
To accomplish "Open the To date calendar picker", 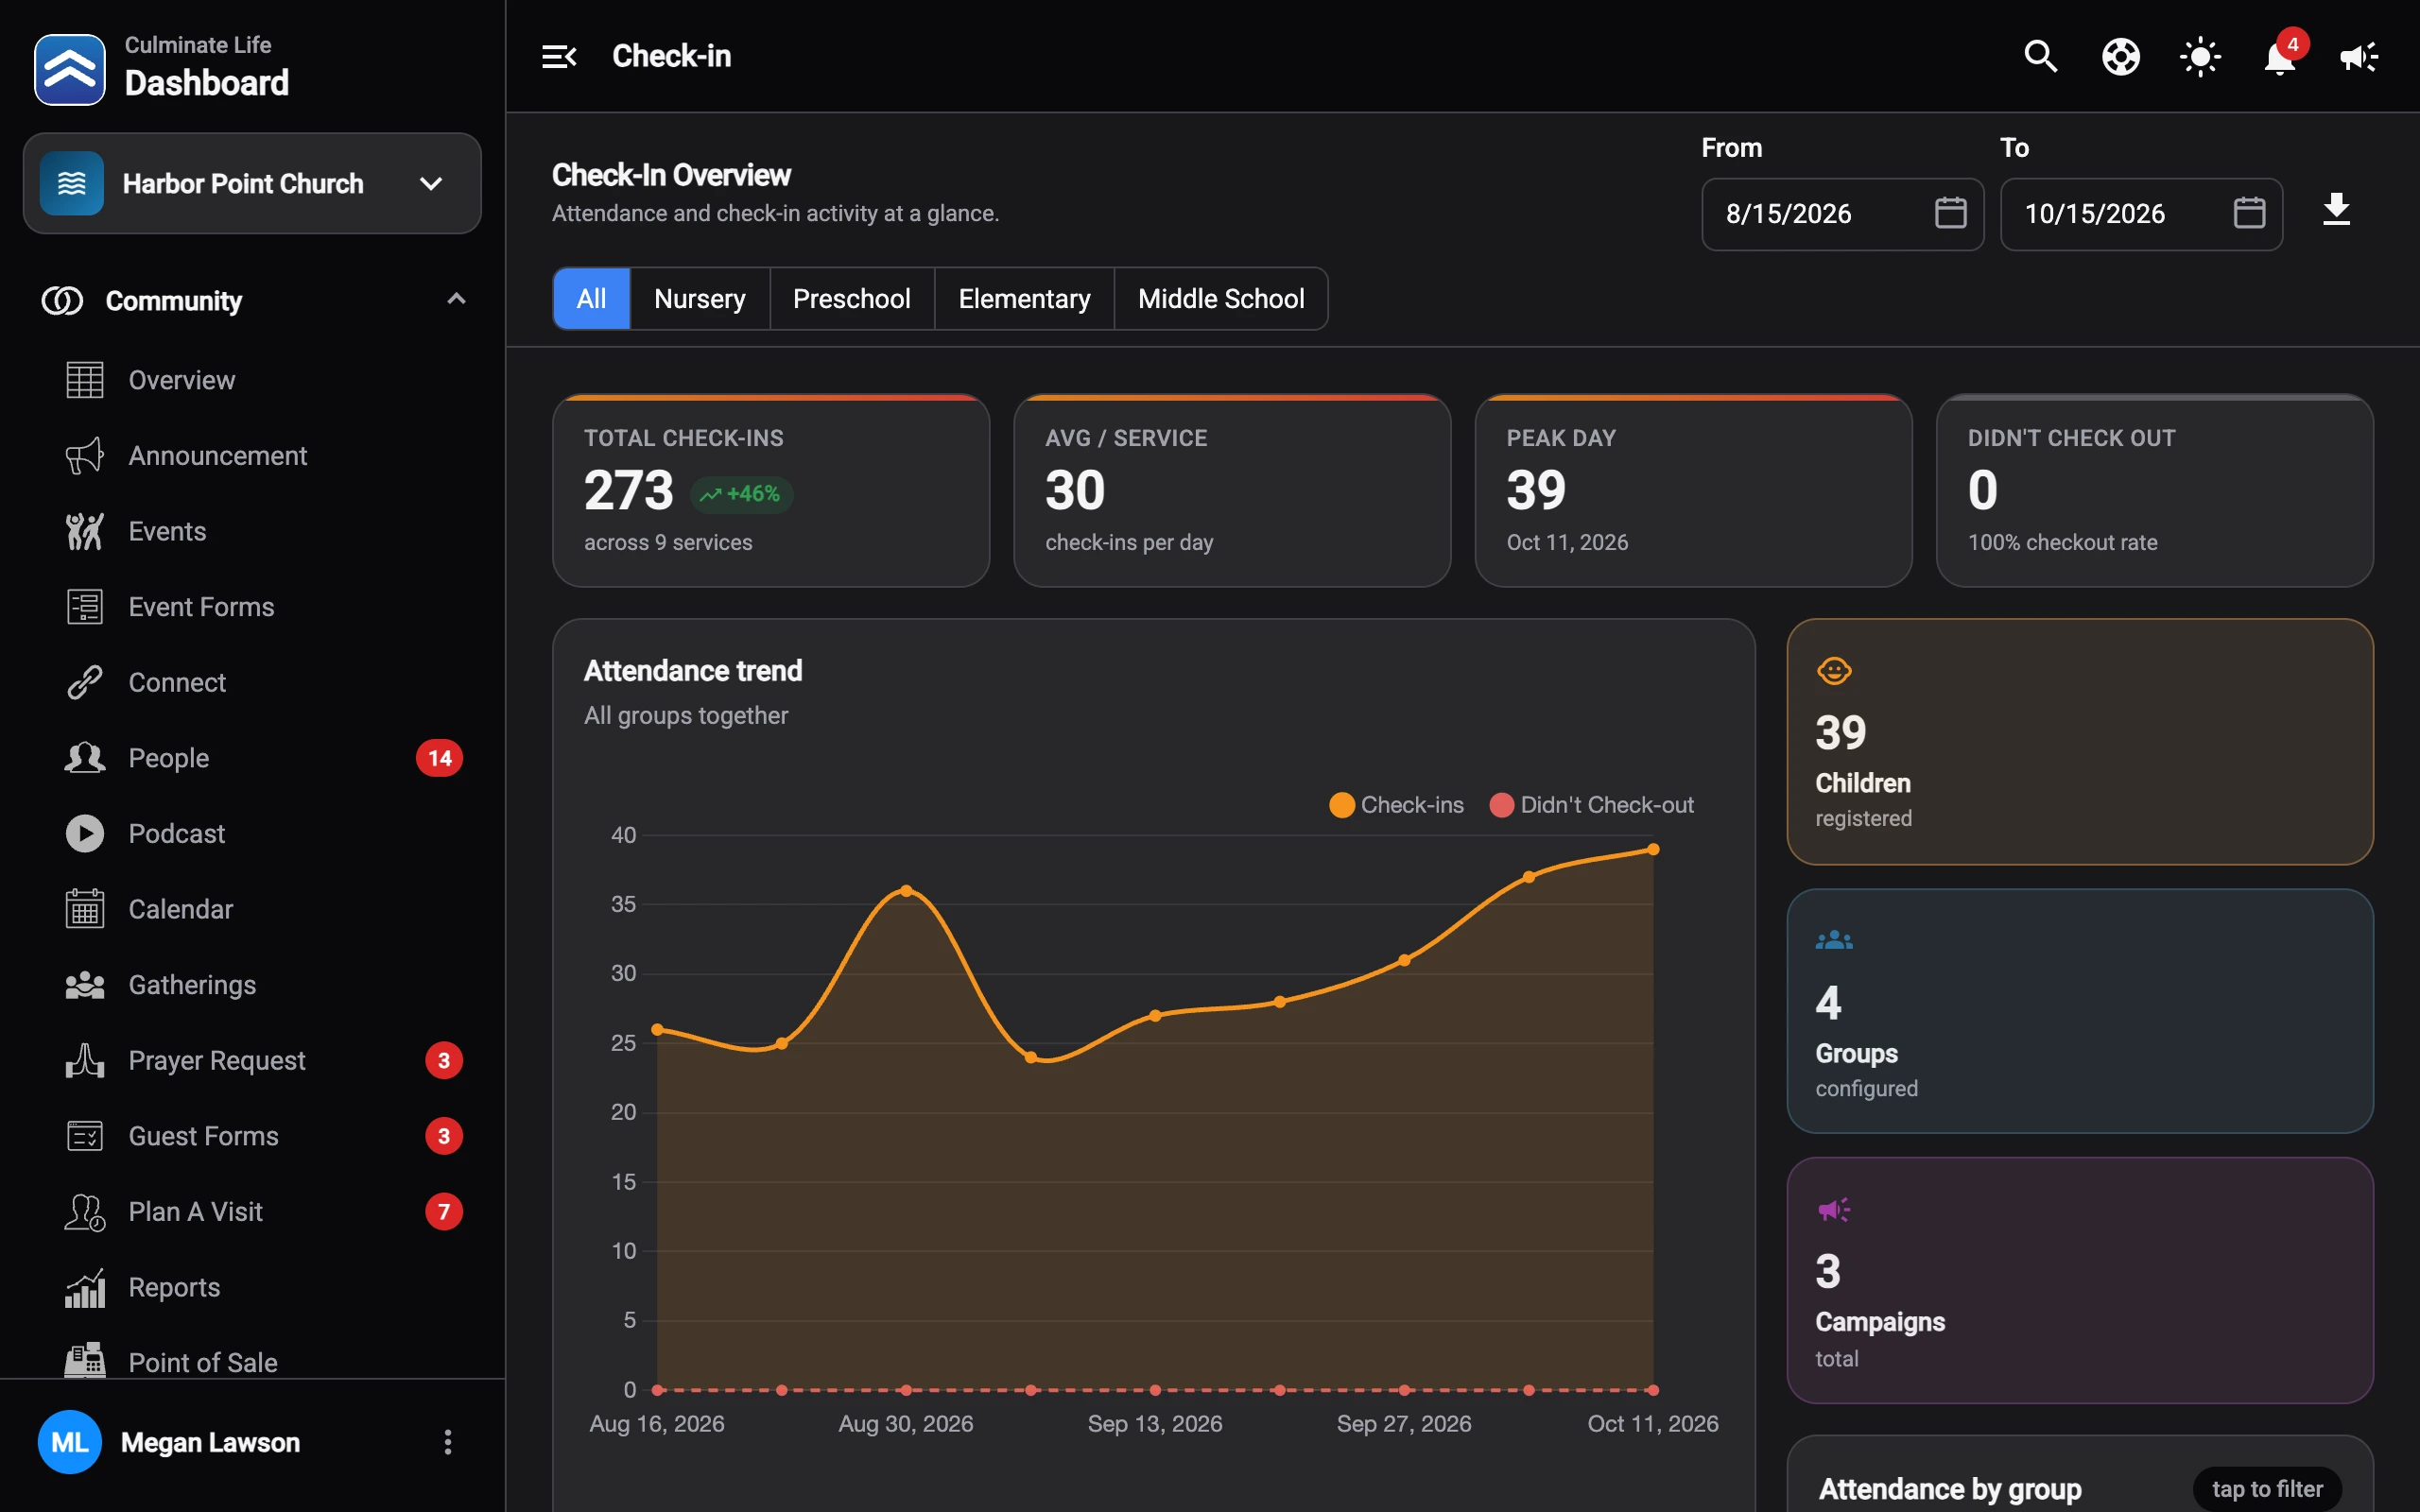I will [x=2249, y=213].
